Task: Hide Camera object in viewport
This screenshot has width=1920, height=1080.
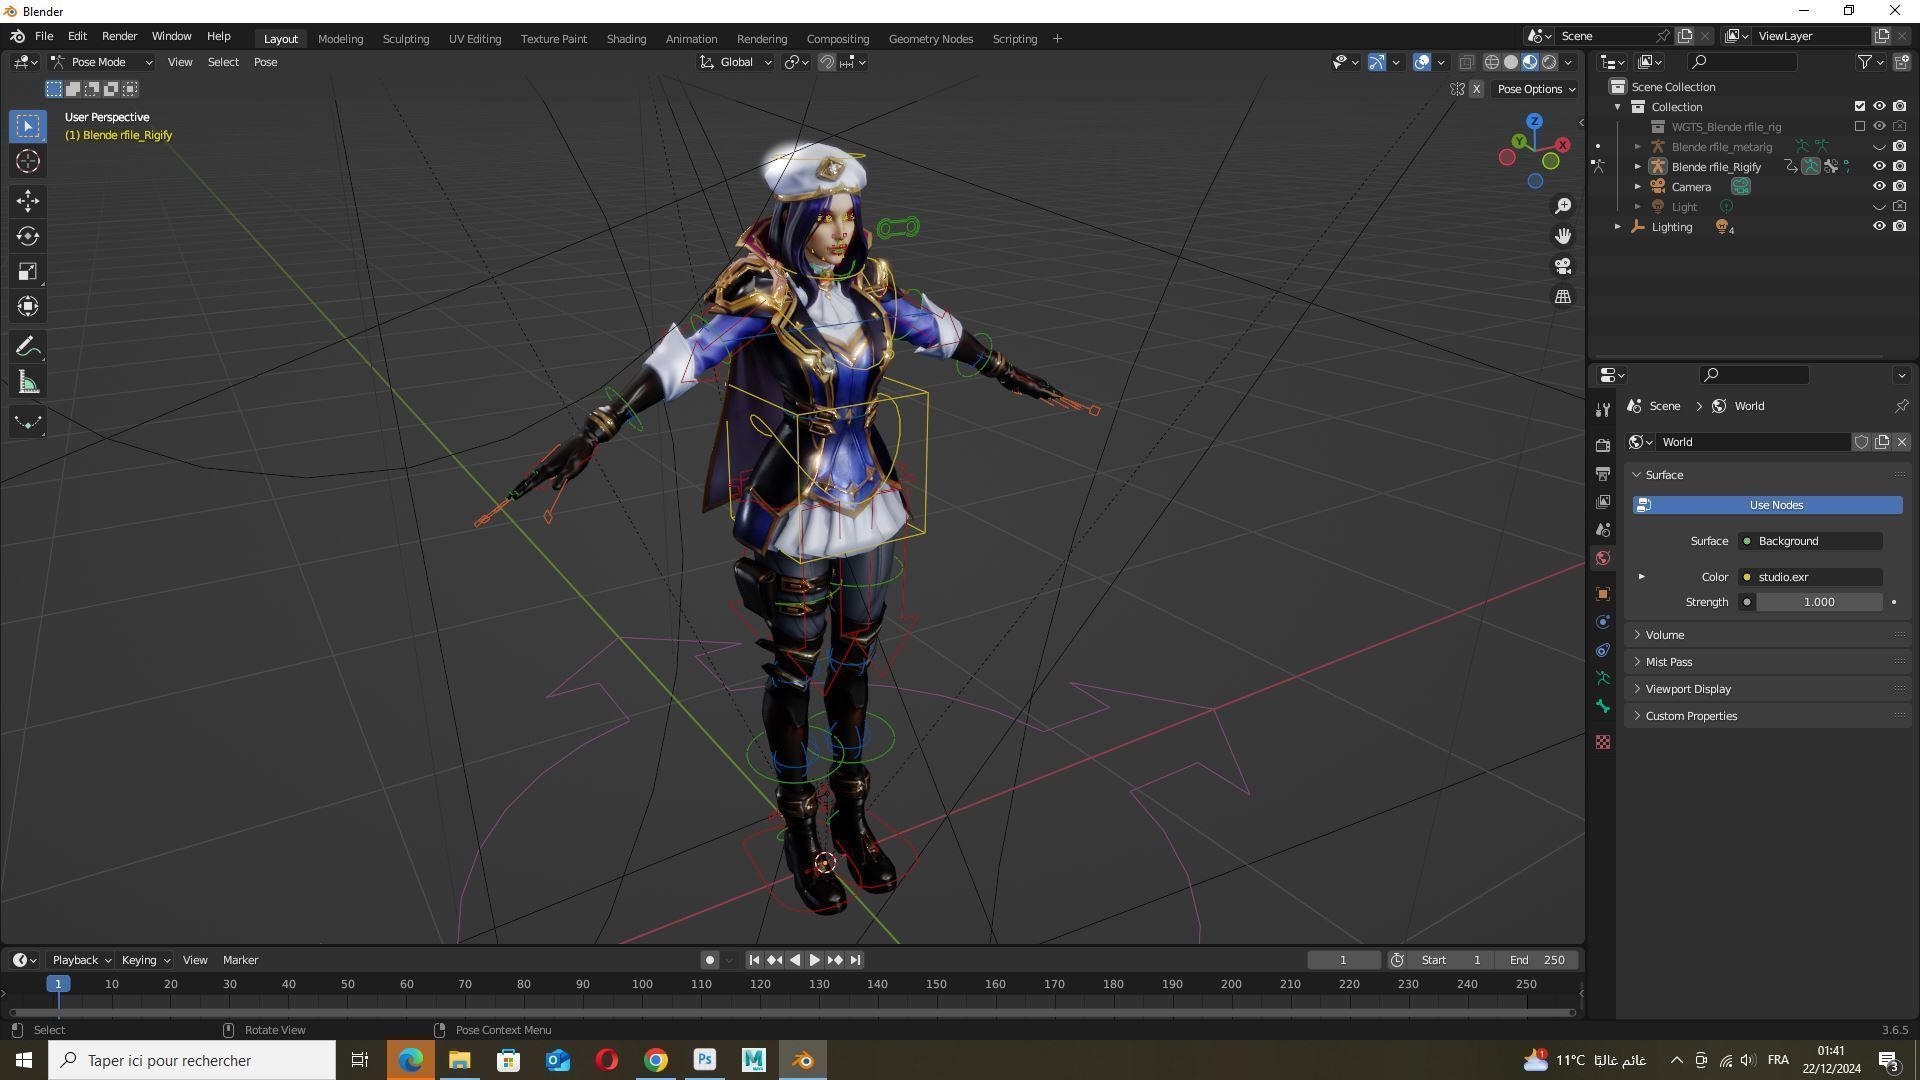Action: 1879,186
